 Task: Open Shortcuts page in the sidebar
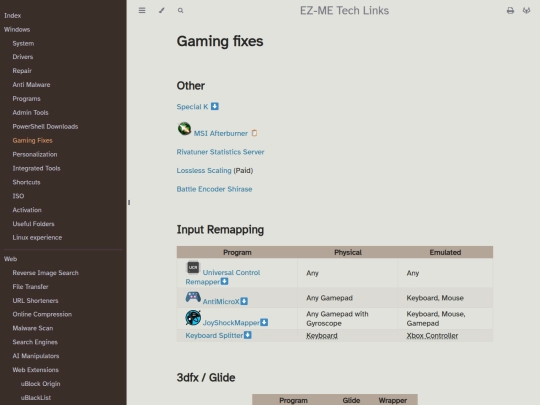26,182
